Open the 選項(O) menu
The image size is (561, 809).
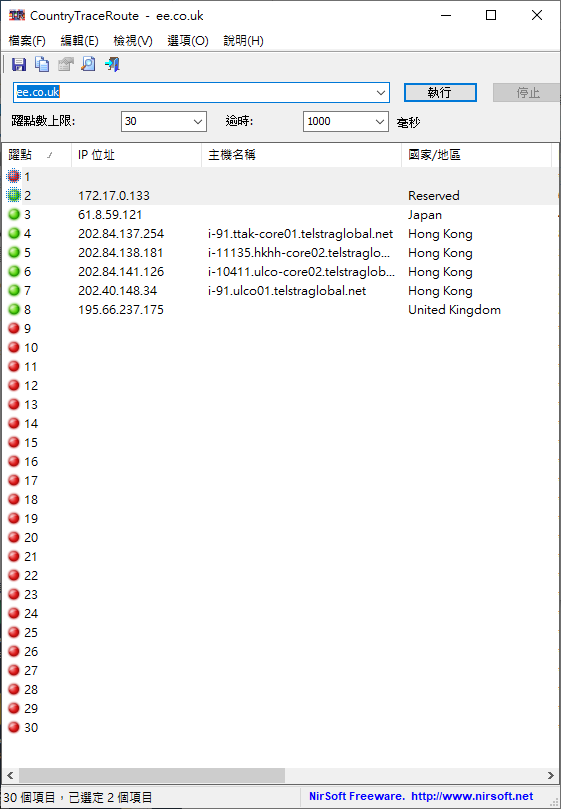click(x=188, y=41)
